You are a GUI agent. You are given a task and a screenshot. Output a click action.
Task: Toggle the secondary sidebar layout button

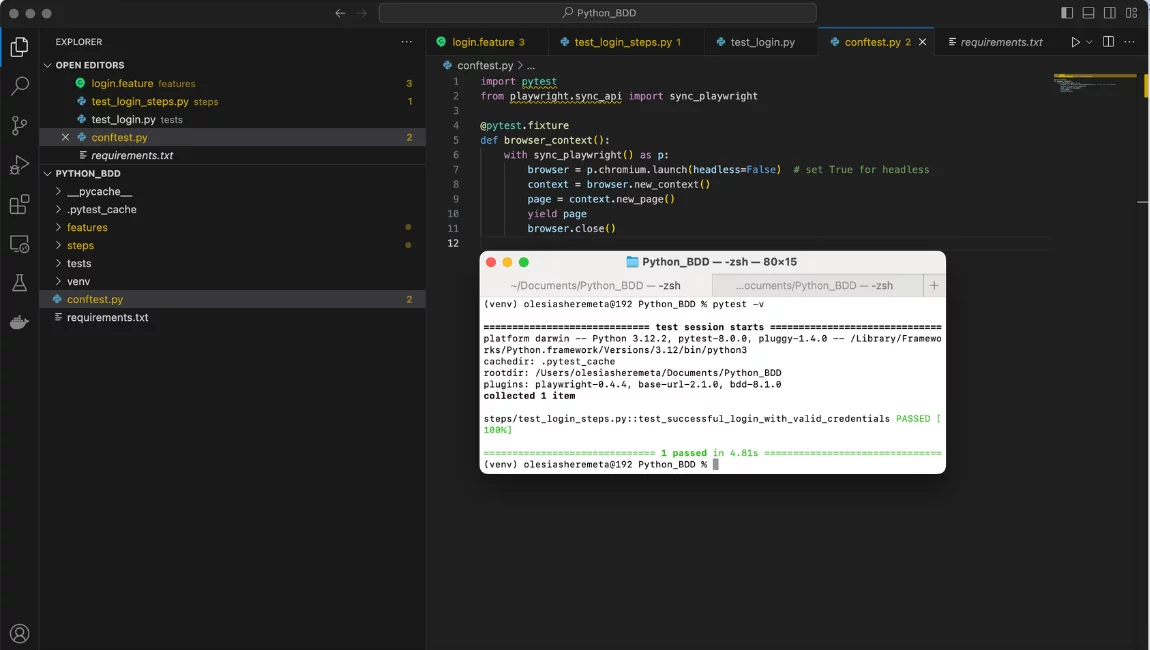tap(1111, 13)
